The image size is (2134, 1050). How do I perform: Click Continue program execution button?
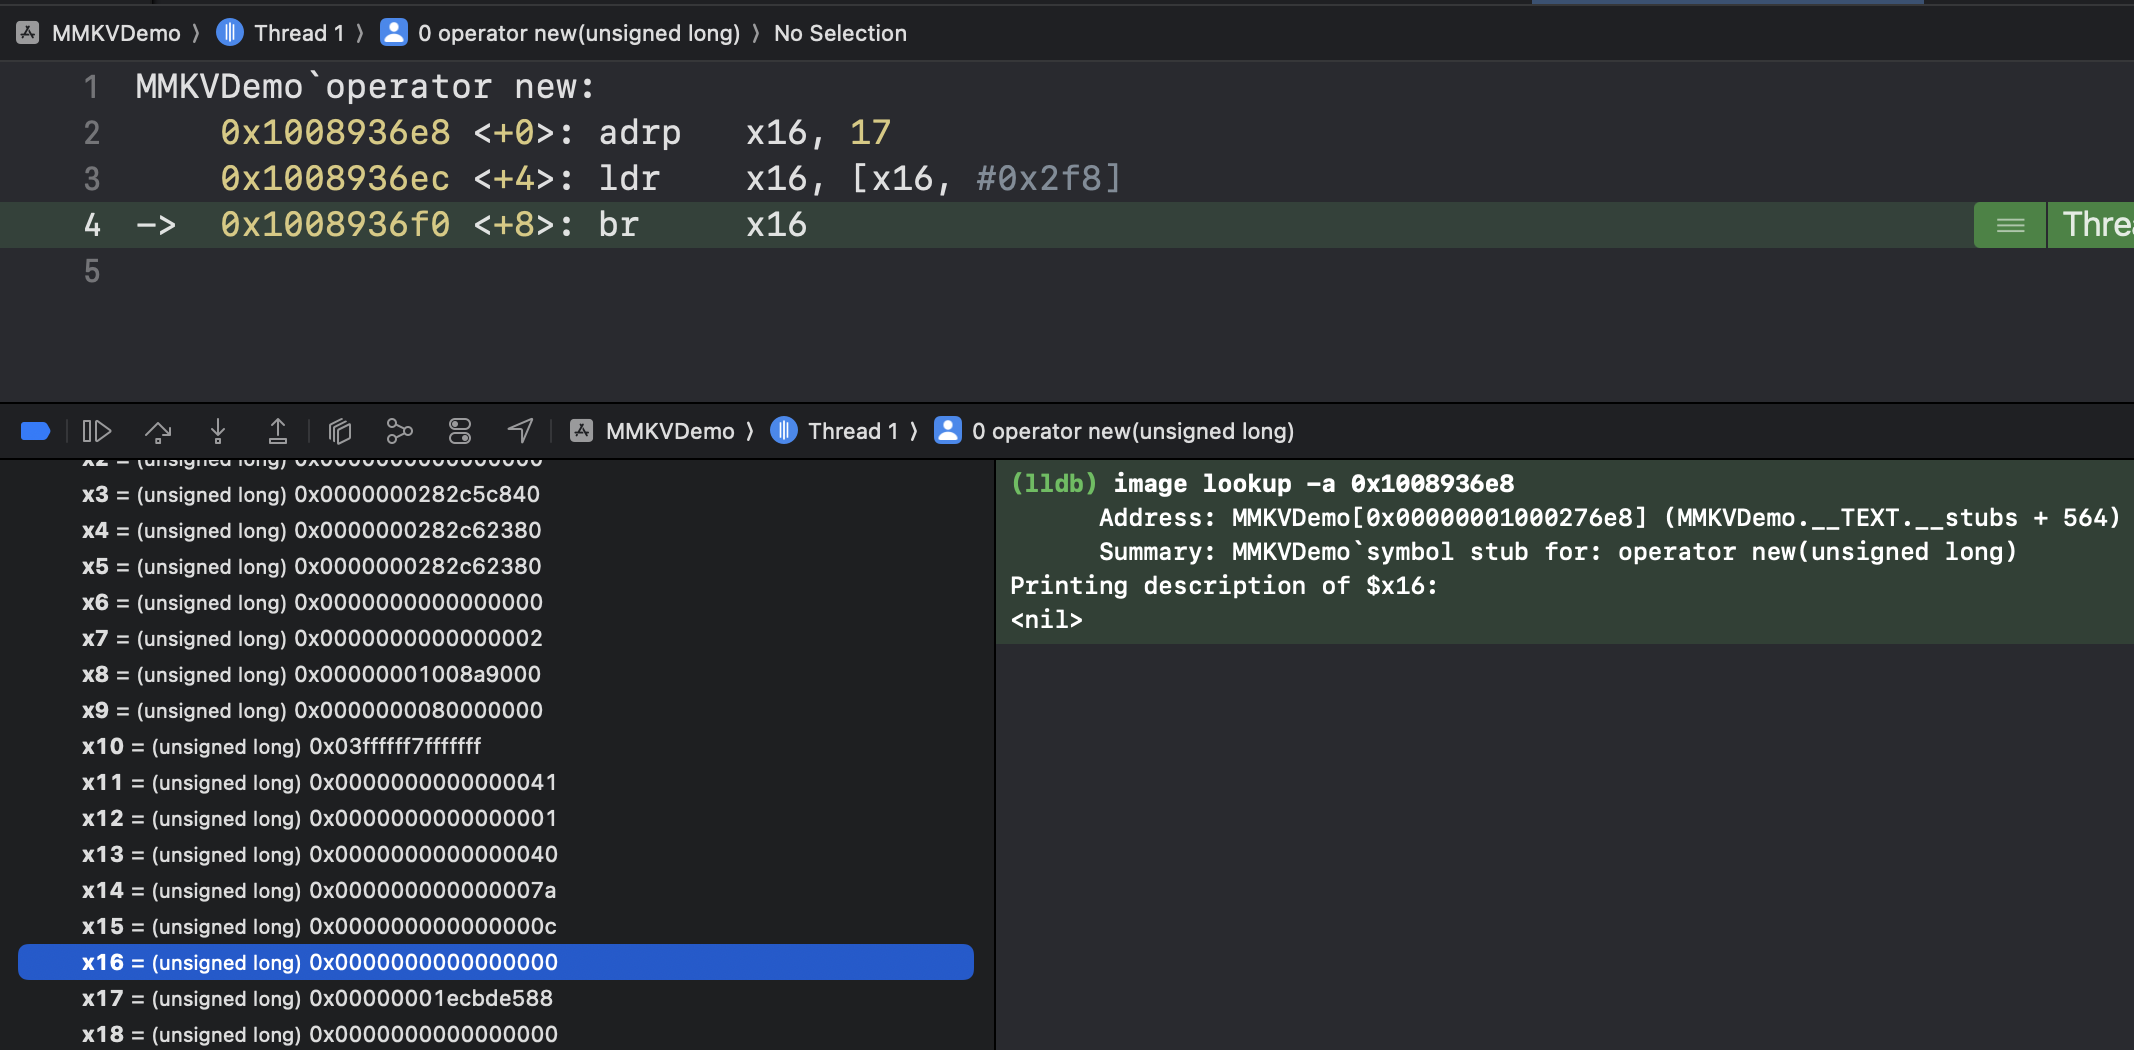(96, 431)
